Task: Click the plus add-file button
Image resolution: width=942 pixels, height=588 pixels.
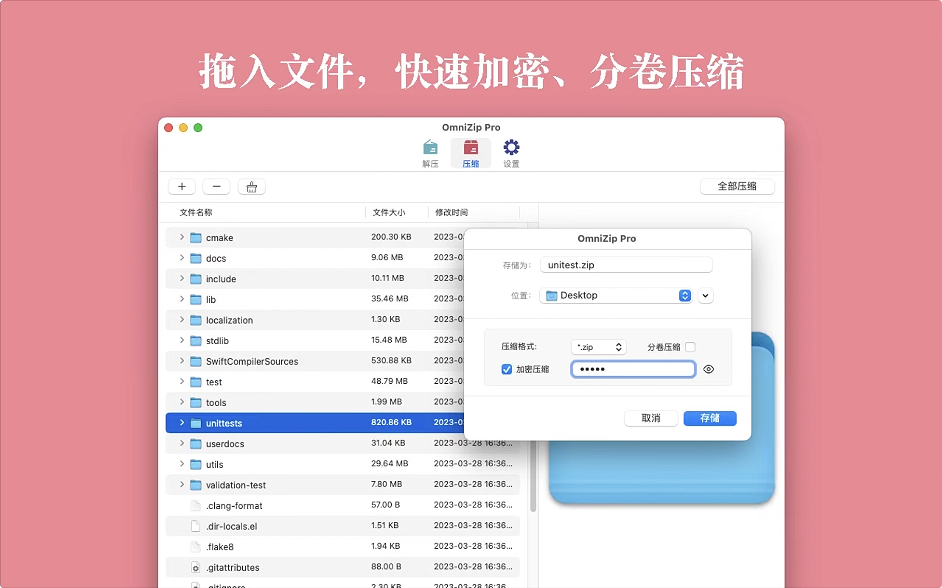Action: (181, 187)
